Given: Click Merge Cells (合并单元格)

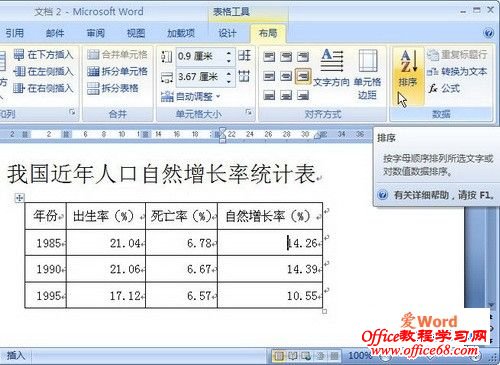Looking at the screenshot, I should click(x=117, y=54).
